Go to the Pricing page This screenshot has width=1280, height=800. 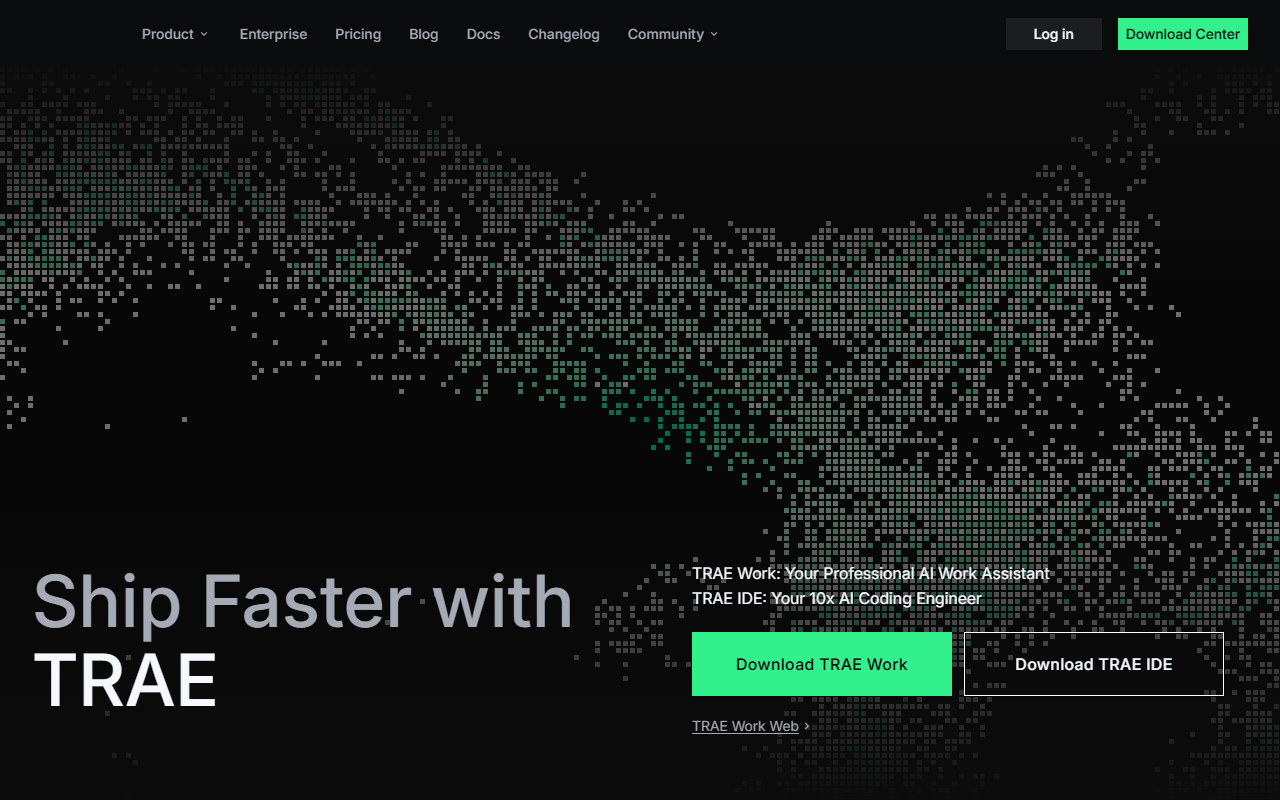(x=358, y=34)
